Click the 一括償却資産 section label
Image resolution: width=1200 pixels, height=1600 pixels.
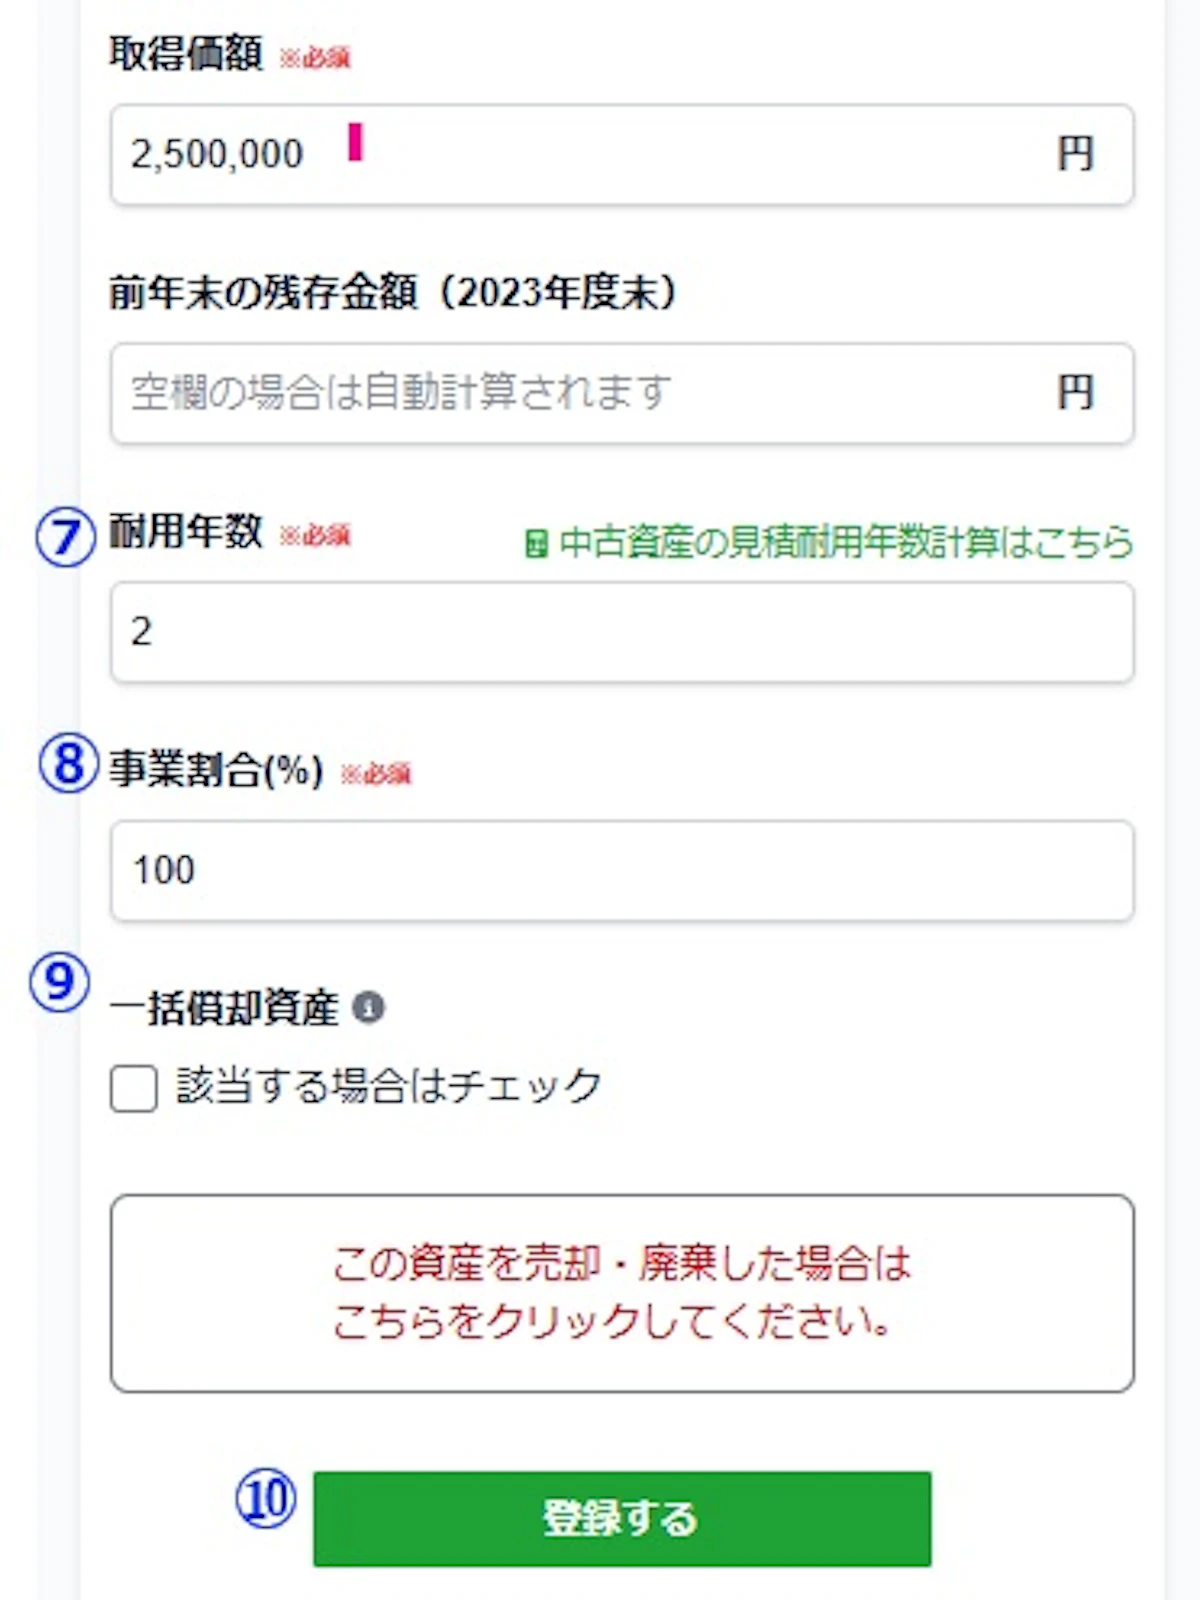pos(225,1008)
